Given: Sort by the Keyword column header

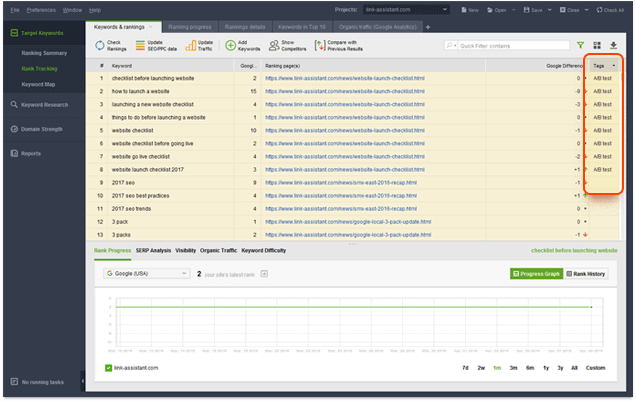Looking at the screenshot, I should (122, 66).
